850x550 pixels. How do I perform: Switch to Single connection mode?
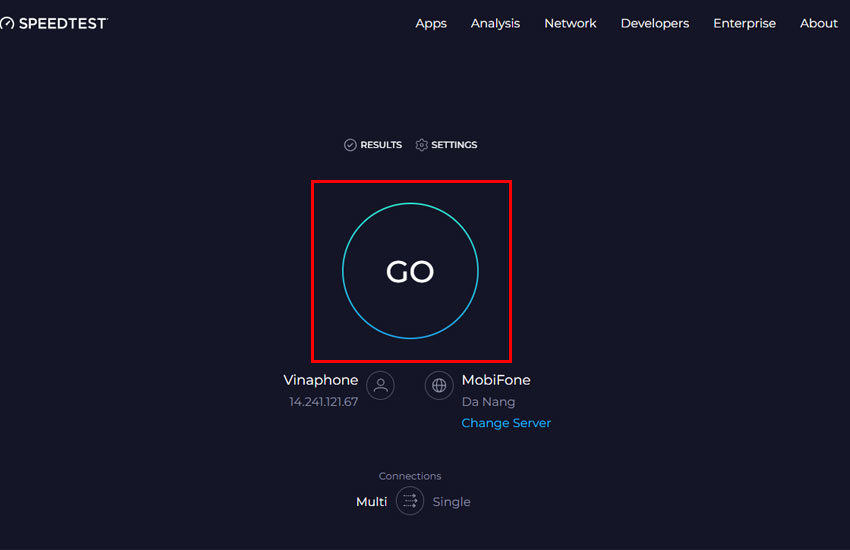point(451,502)
